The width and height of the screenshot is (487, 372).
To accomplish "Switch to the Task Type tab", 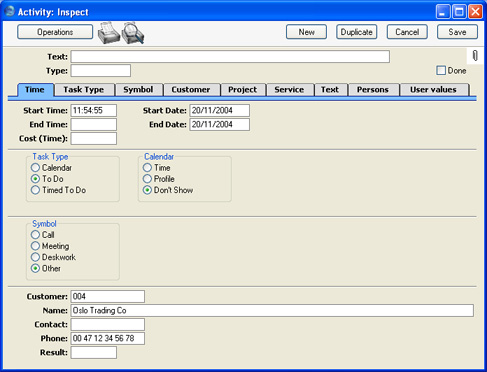I will pos(84,90).
